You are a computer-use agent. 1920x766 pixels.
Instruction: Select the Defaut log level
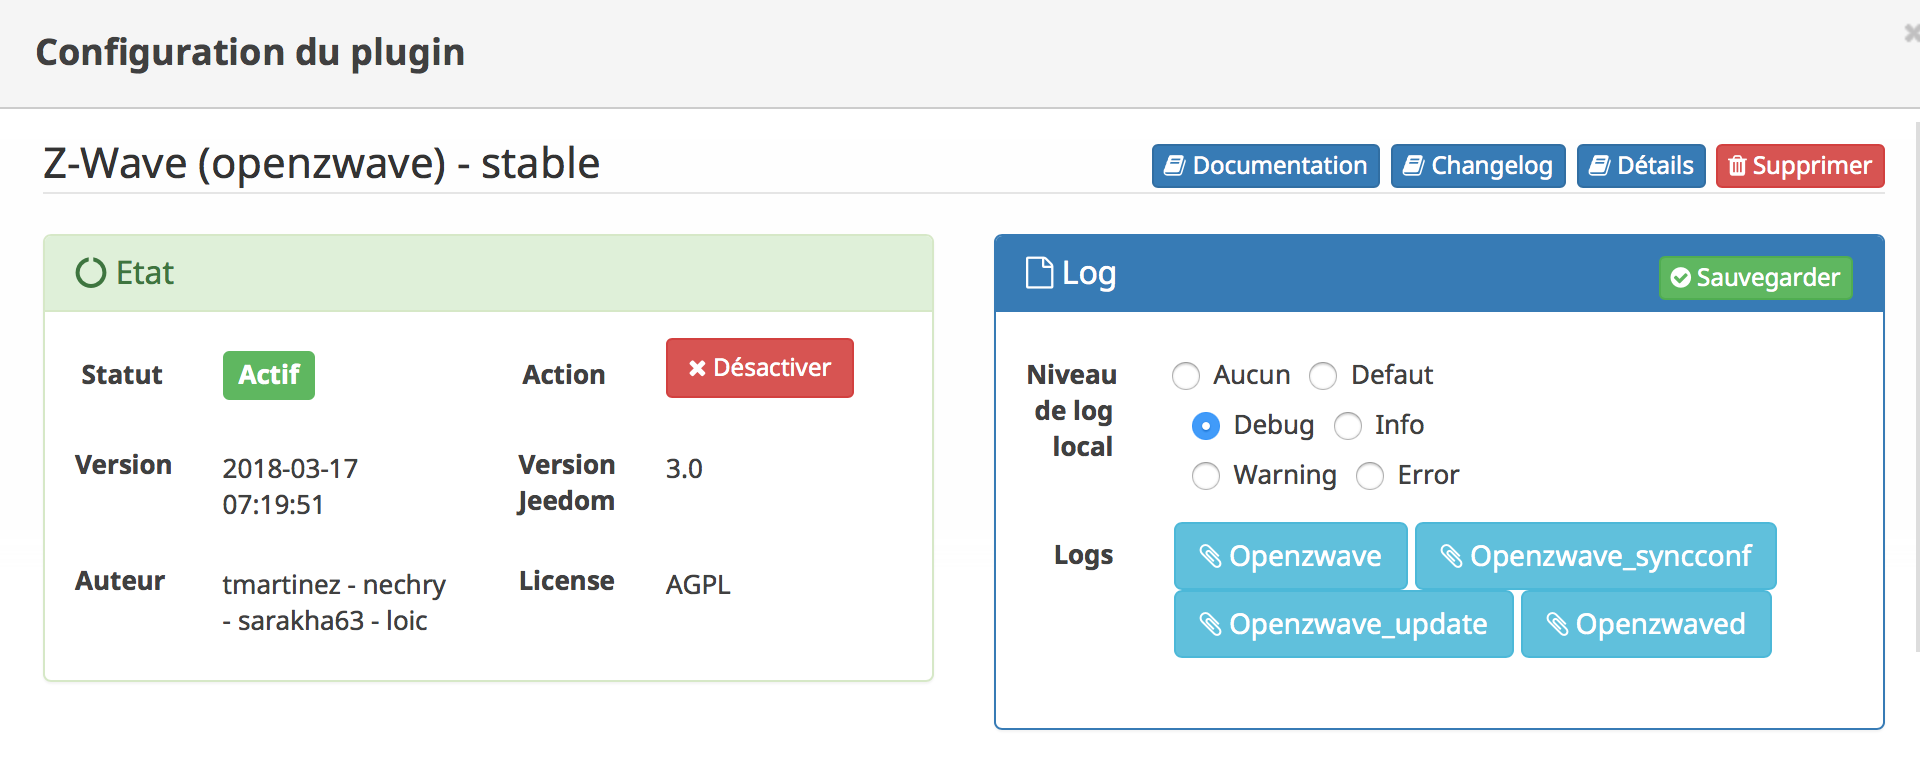[x=1323, y=376]
